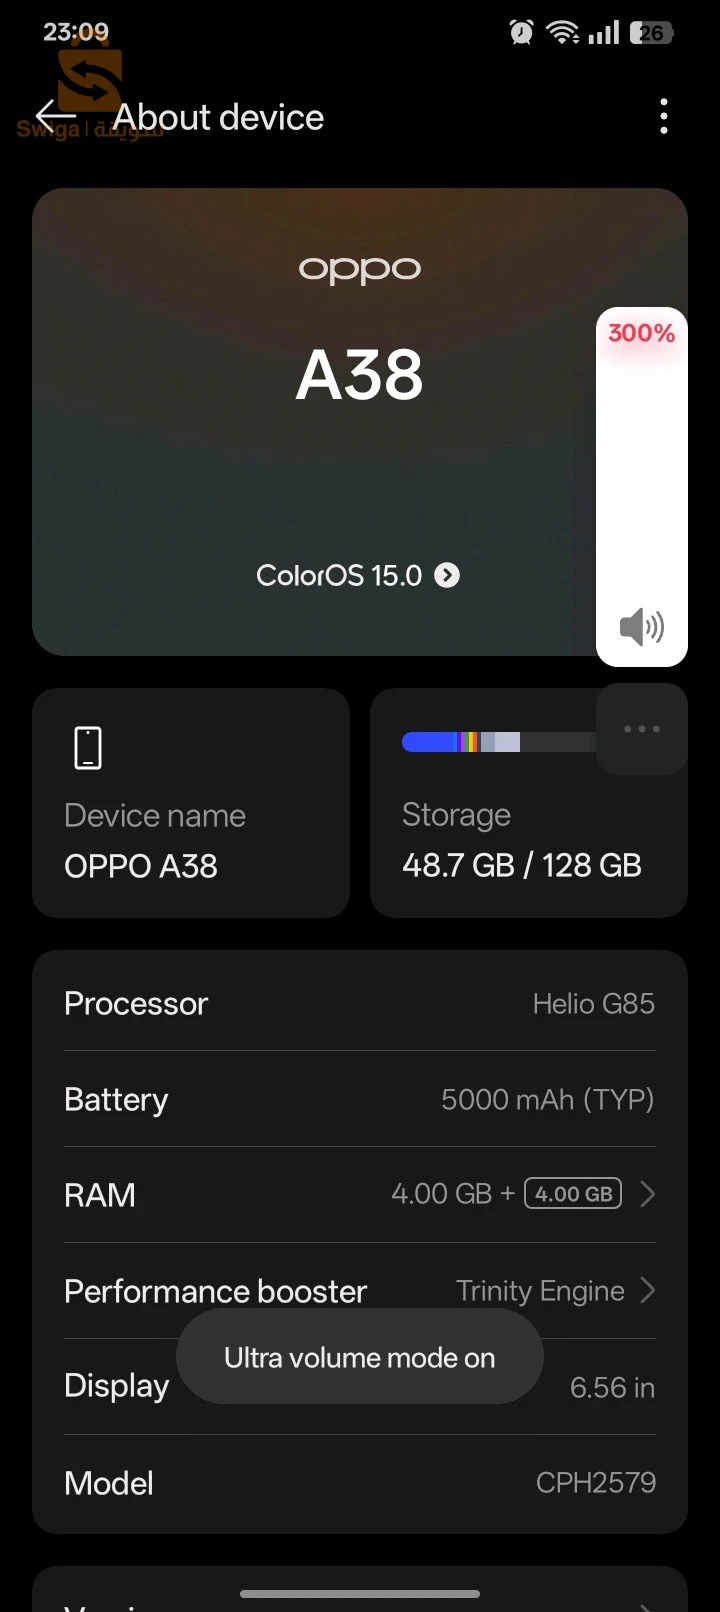The width and height of the screenshot is (720, 1612).
Task: Open storage details via three-dot icon
Action: click(x=641, y=729)
